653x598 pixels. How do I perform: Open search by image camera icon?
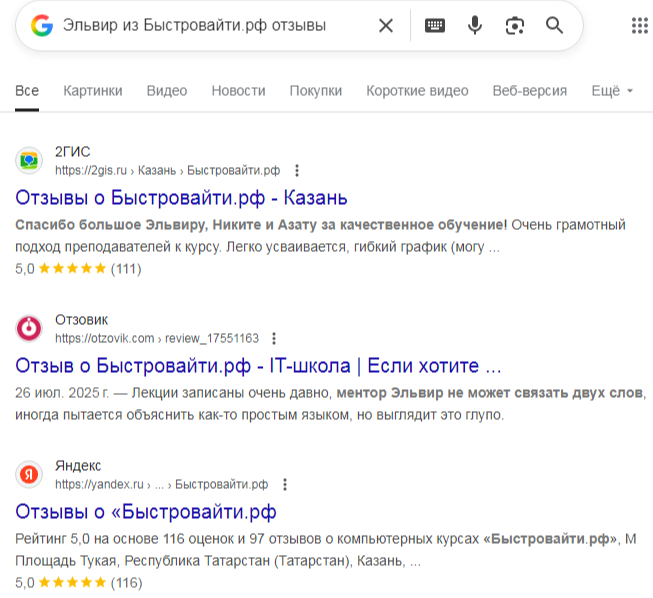(515, 25)
